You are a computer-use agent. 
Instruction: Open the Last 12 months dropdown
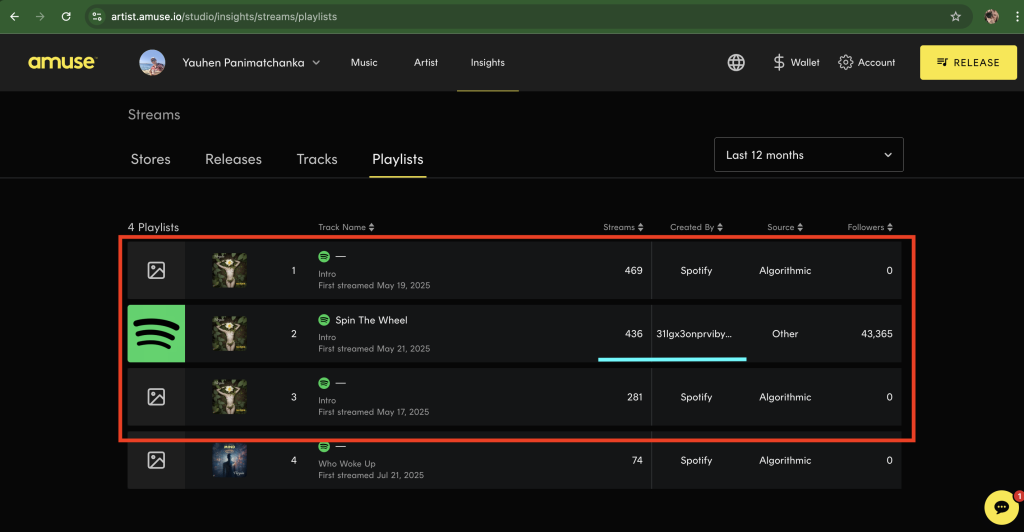808,155
